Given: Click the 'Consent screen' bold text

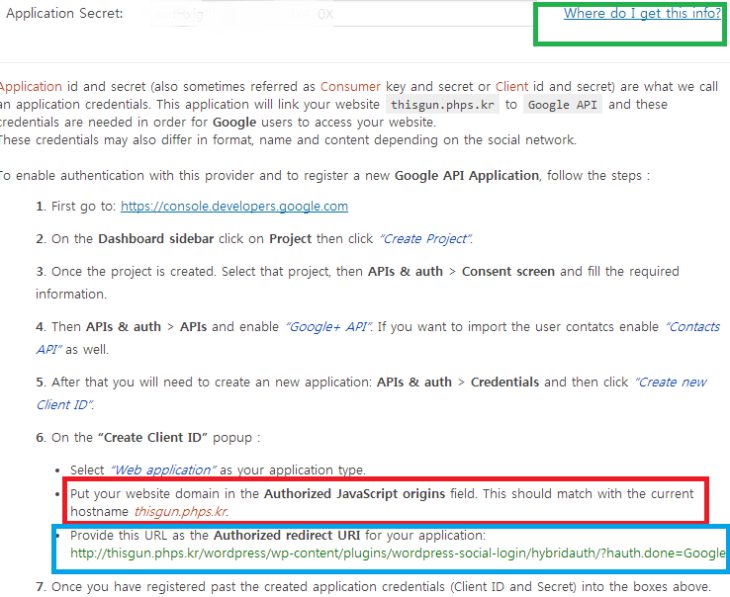Looking at the screenshot, I should click(x=508, y=271).
